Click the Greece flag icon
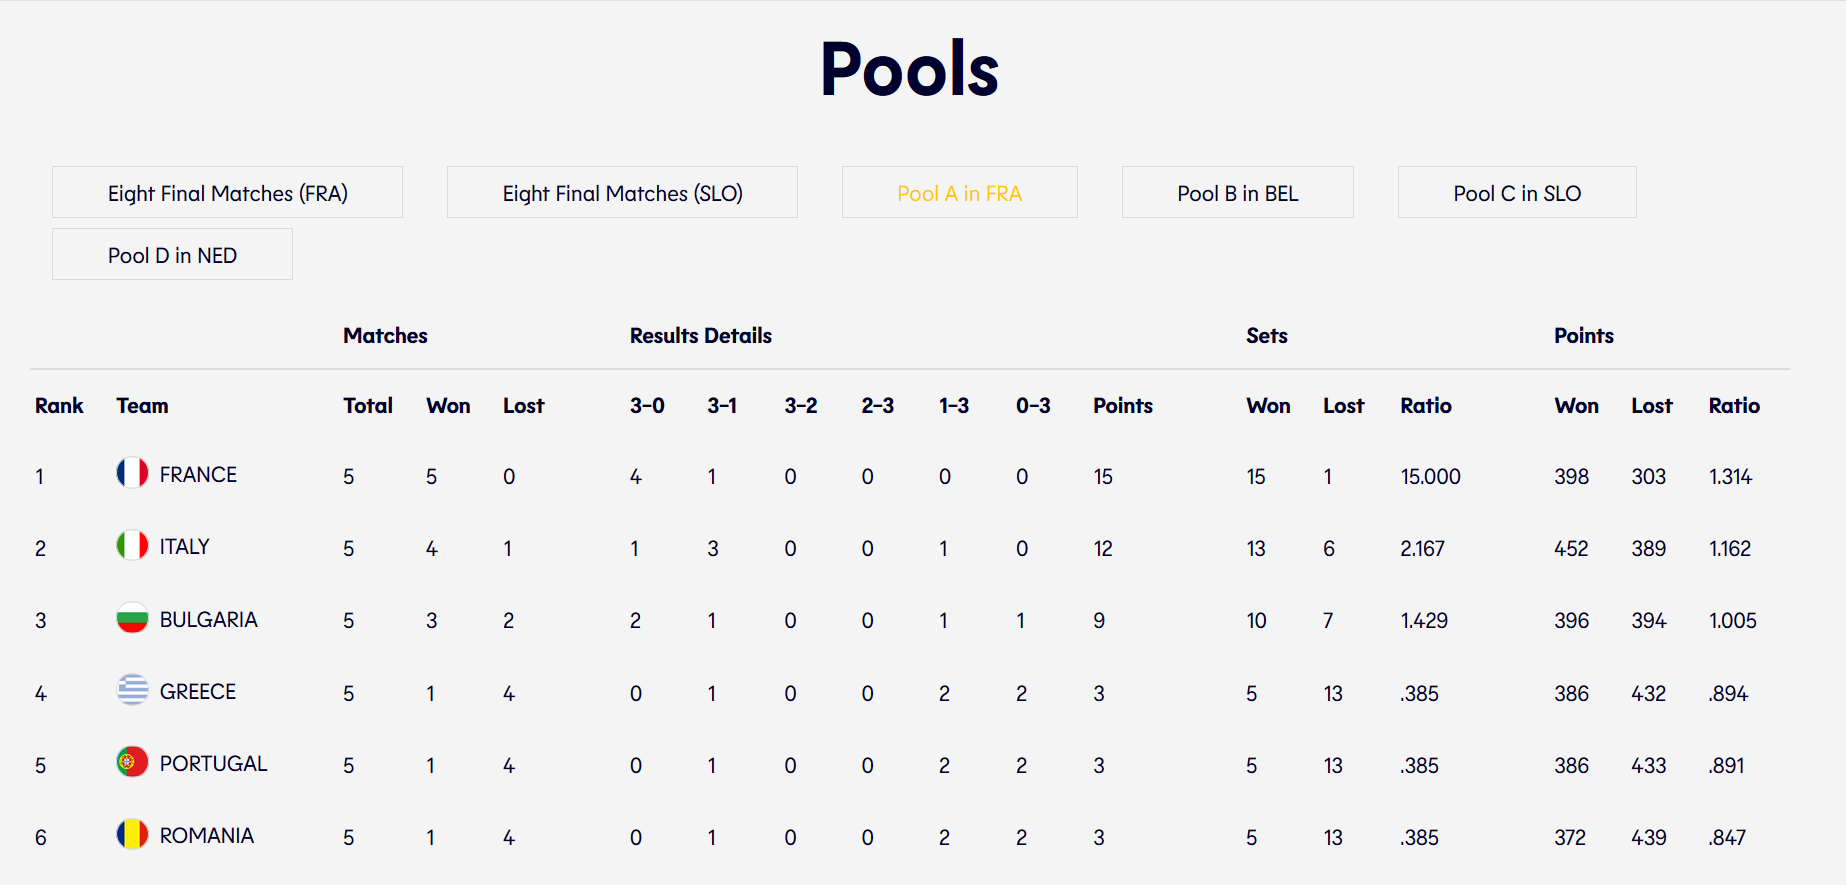 [x=132, y=689]
